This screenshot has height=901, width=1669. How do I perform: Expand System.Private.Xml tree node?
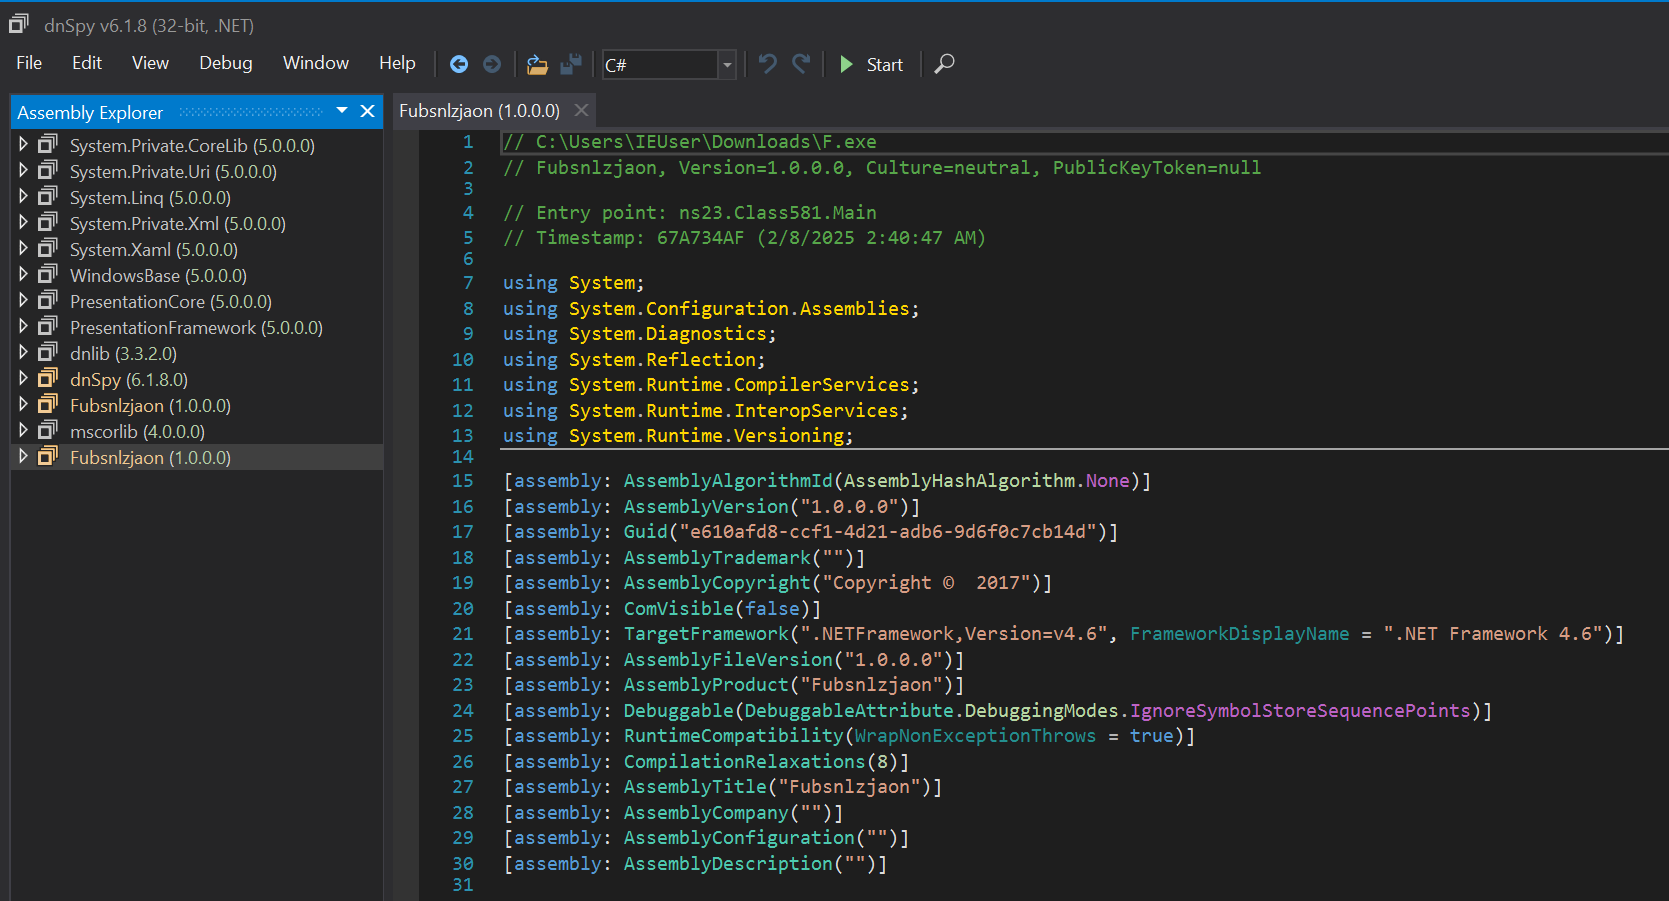(x=23, y=223)
